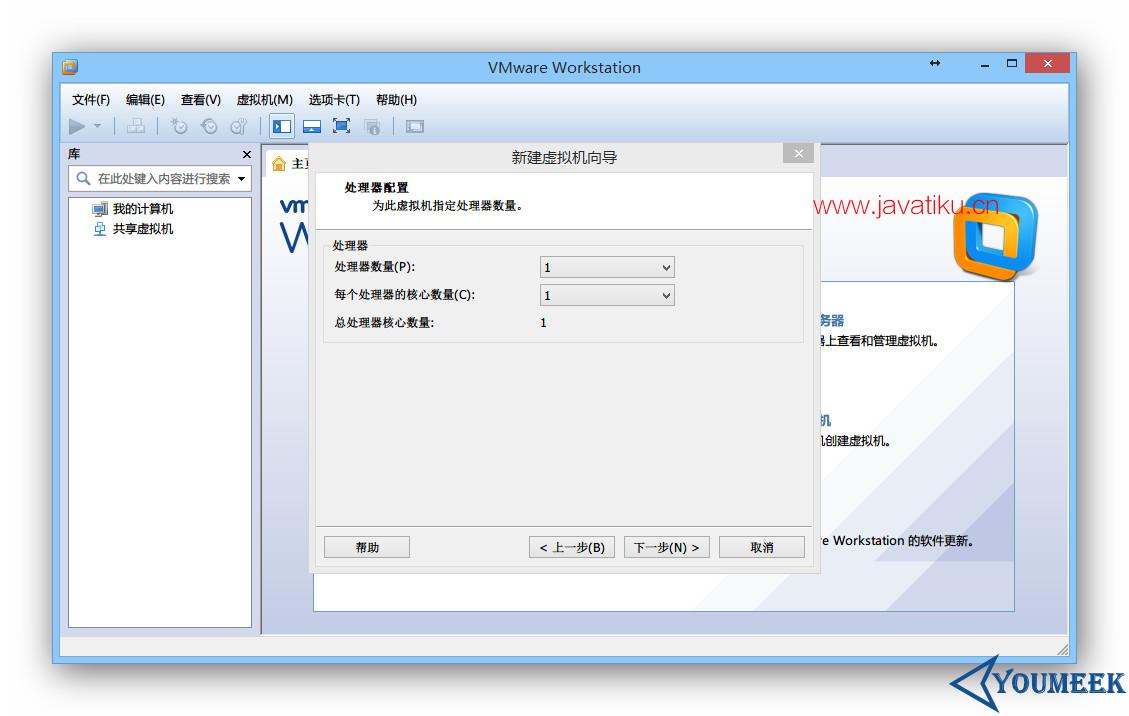Select 共享虚拟机 in library tree
Screen dimensions: 1129x716
[143, 229]
